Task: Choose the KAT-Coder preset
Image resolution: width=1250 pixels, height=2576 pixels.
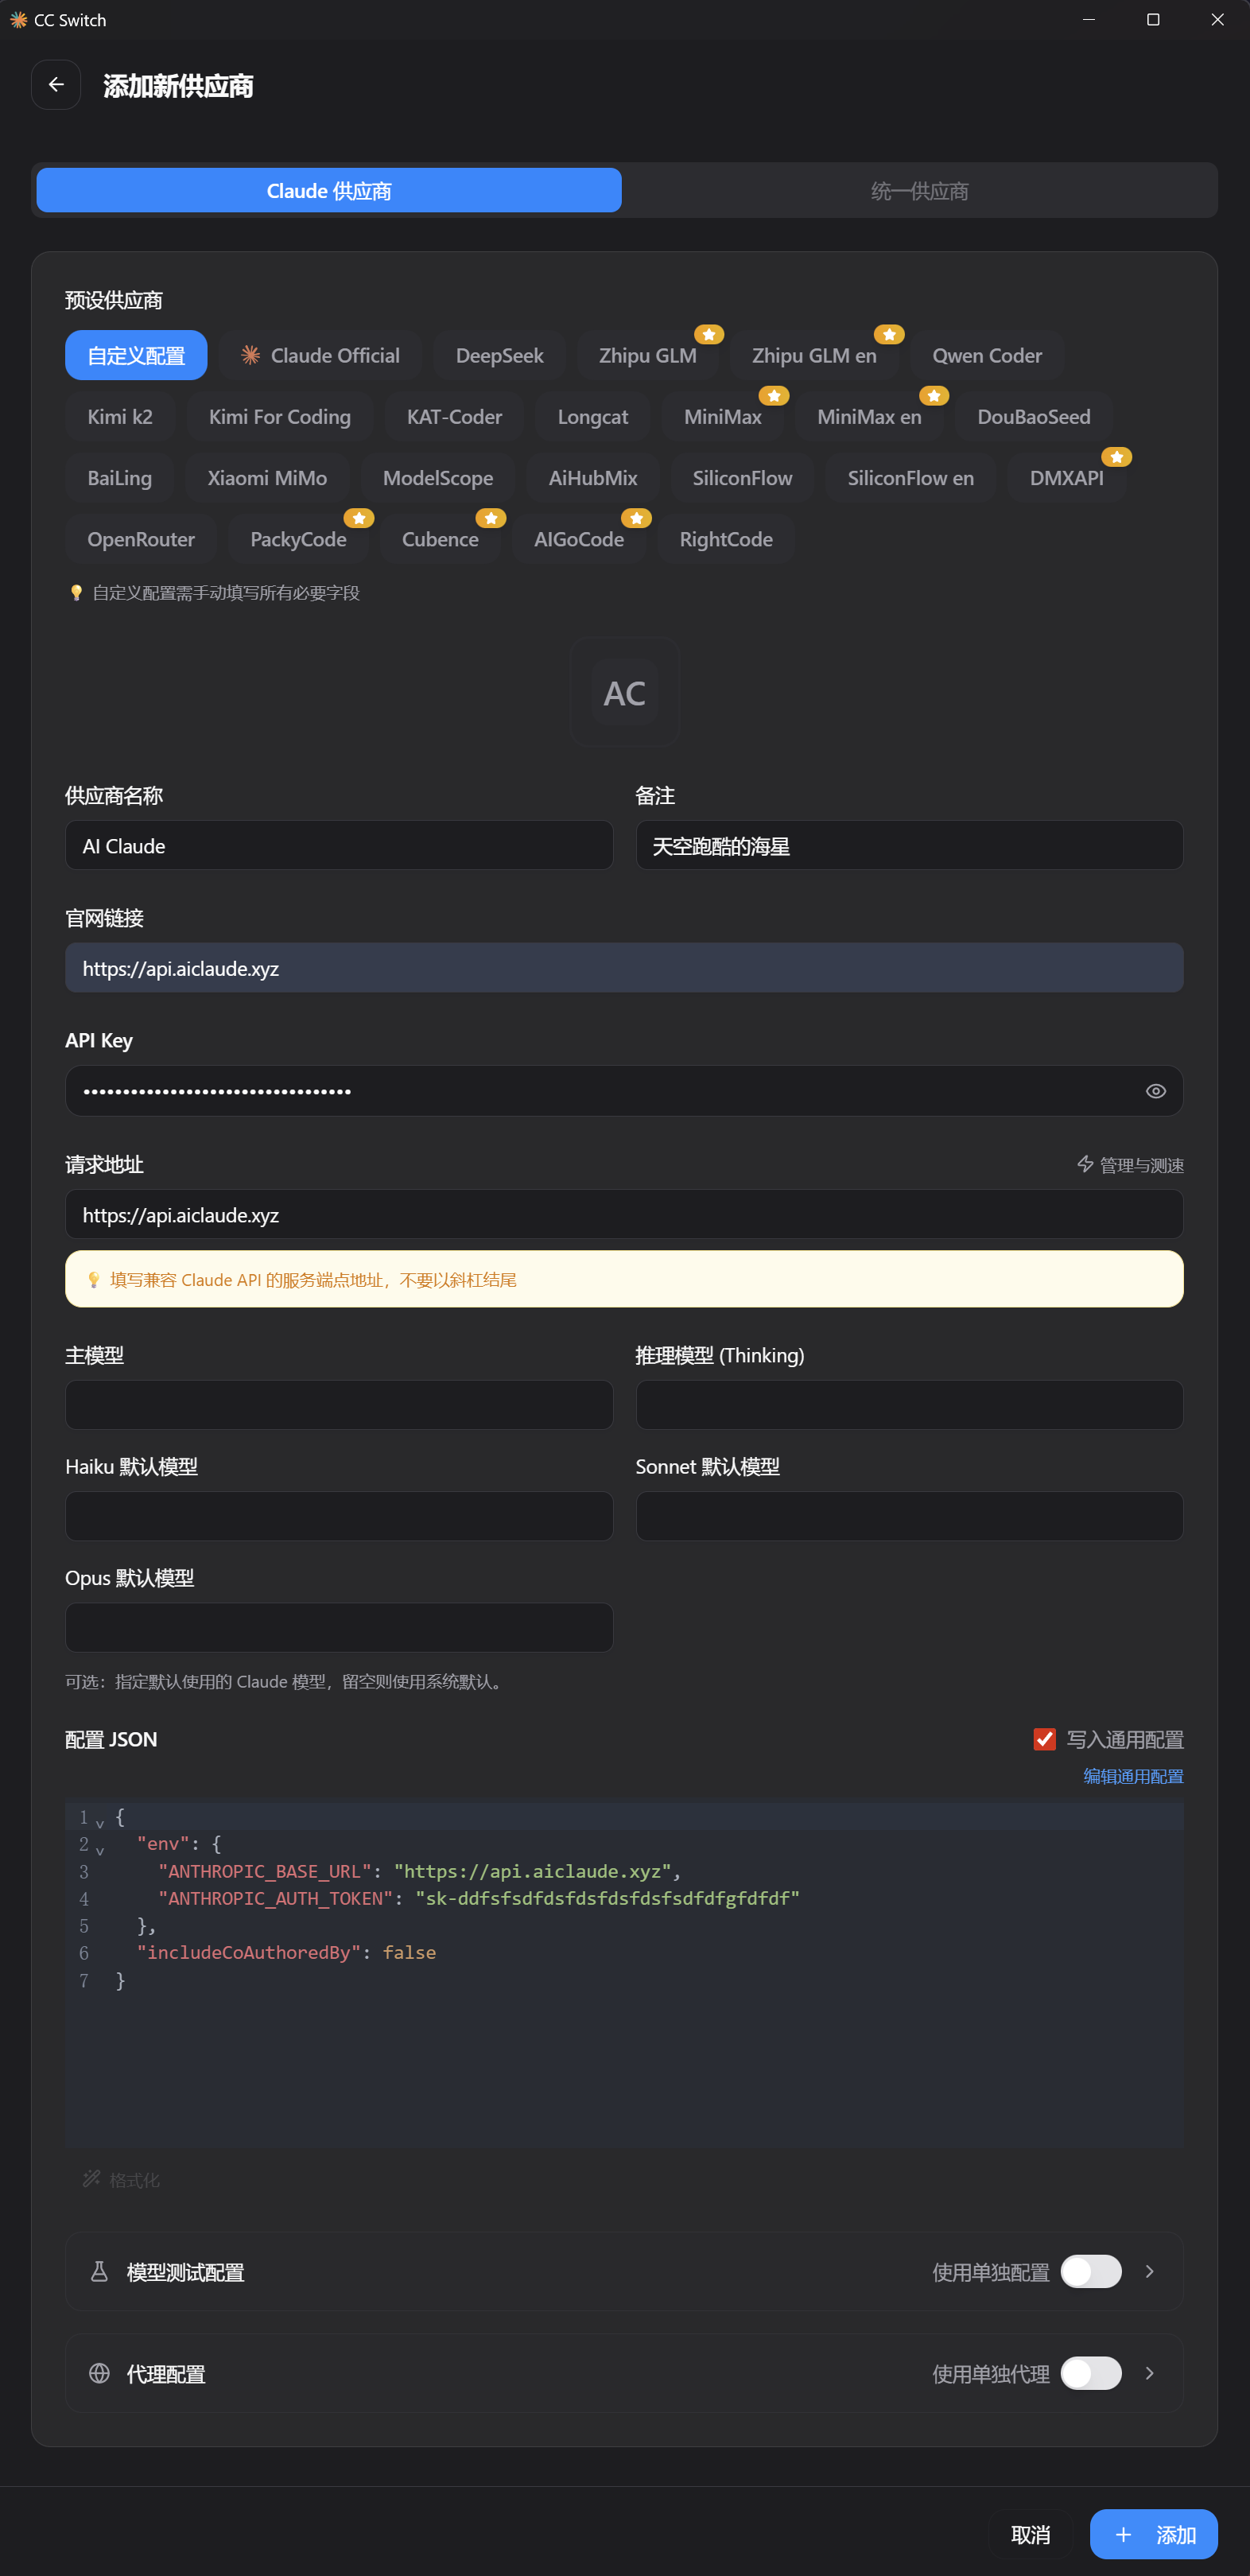Action: [454, 417]
